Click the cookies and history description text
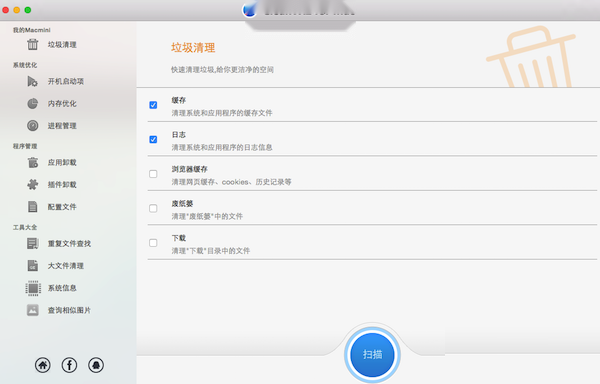600x384 pixels. coord(231,182)
